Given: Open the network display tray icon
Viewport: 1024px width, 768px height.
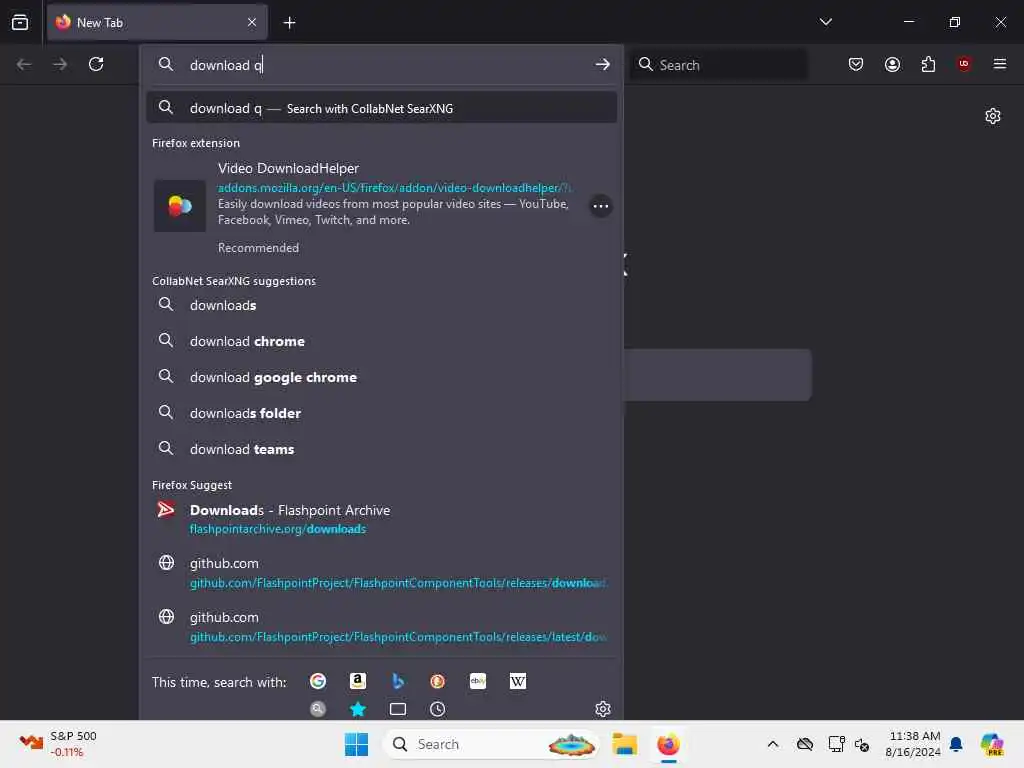Looking at the screenshot, I should coord(836,744).
